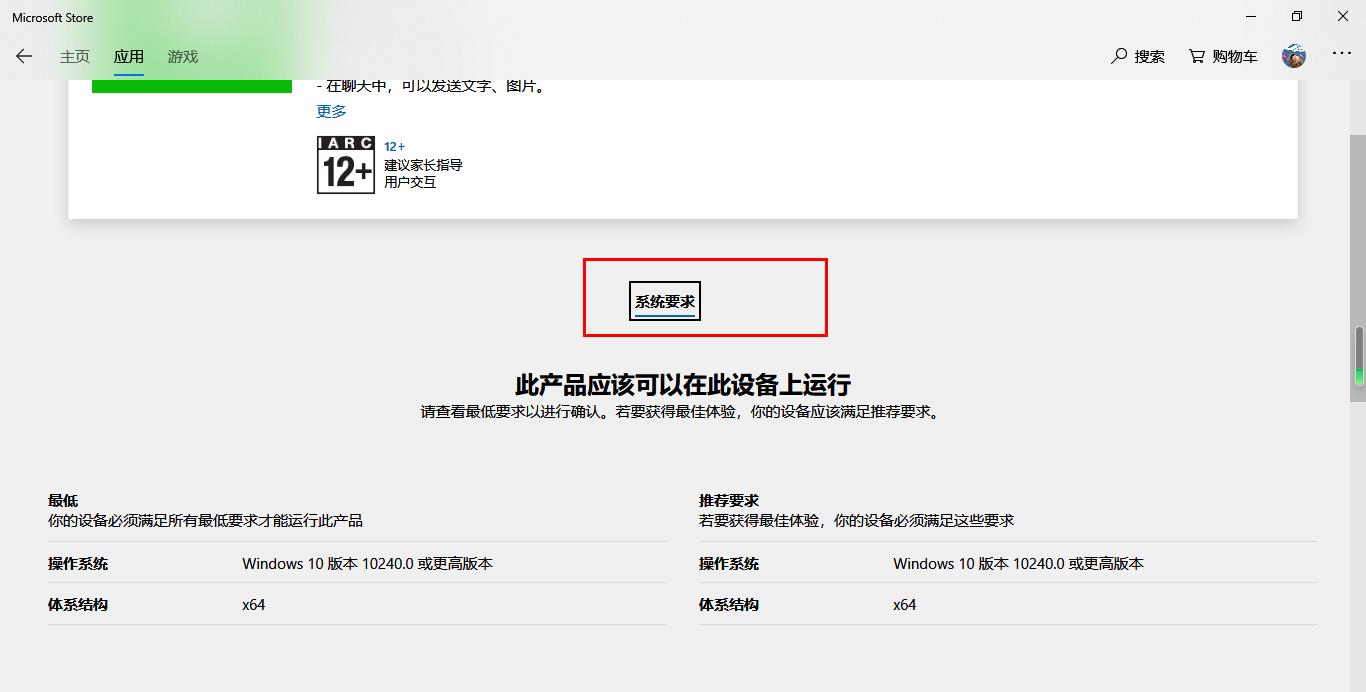Image resolution: width=1366 pixels, height=692 pixels.
Task: Open the 购物车 shopping cart
Action: pyautogui.click(x=1223, y=57)
